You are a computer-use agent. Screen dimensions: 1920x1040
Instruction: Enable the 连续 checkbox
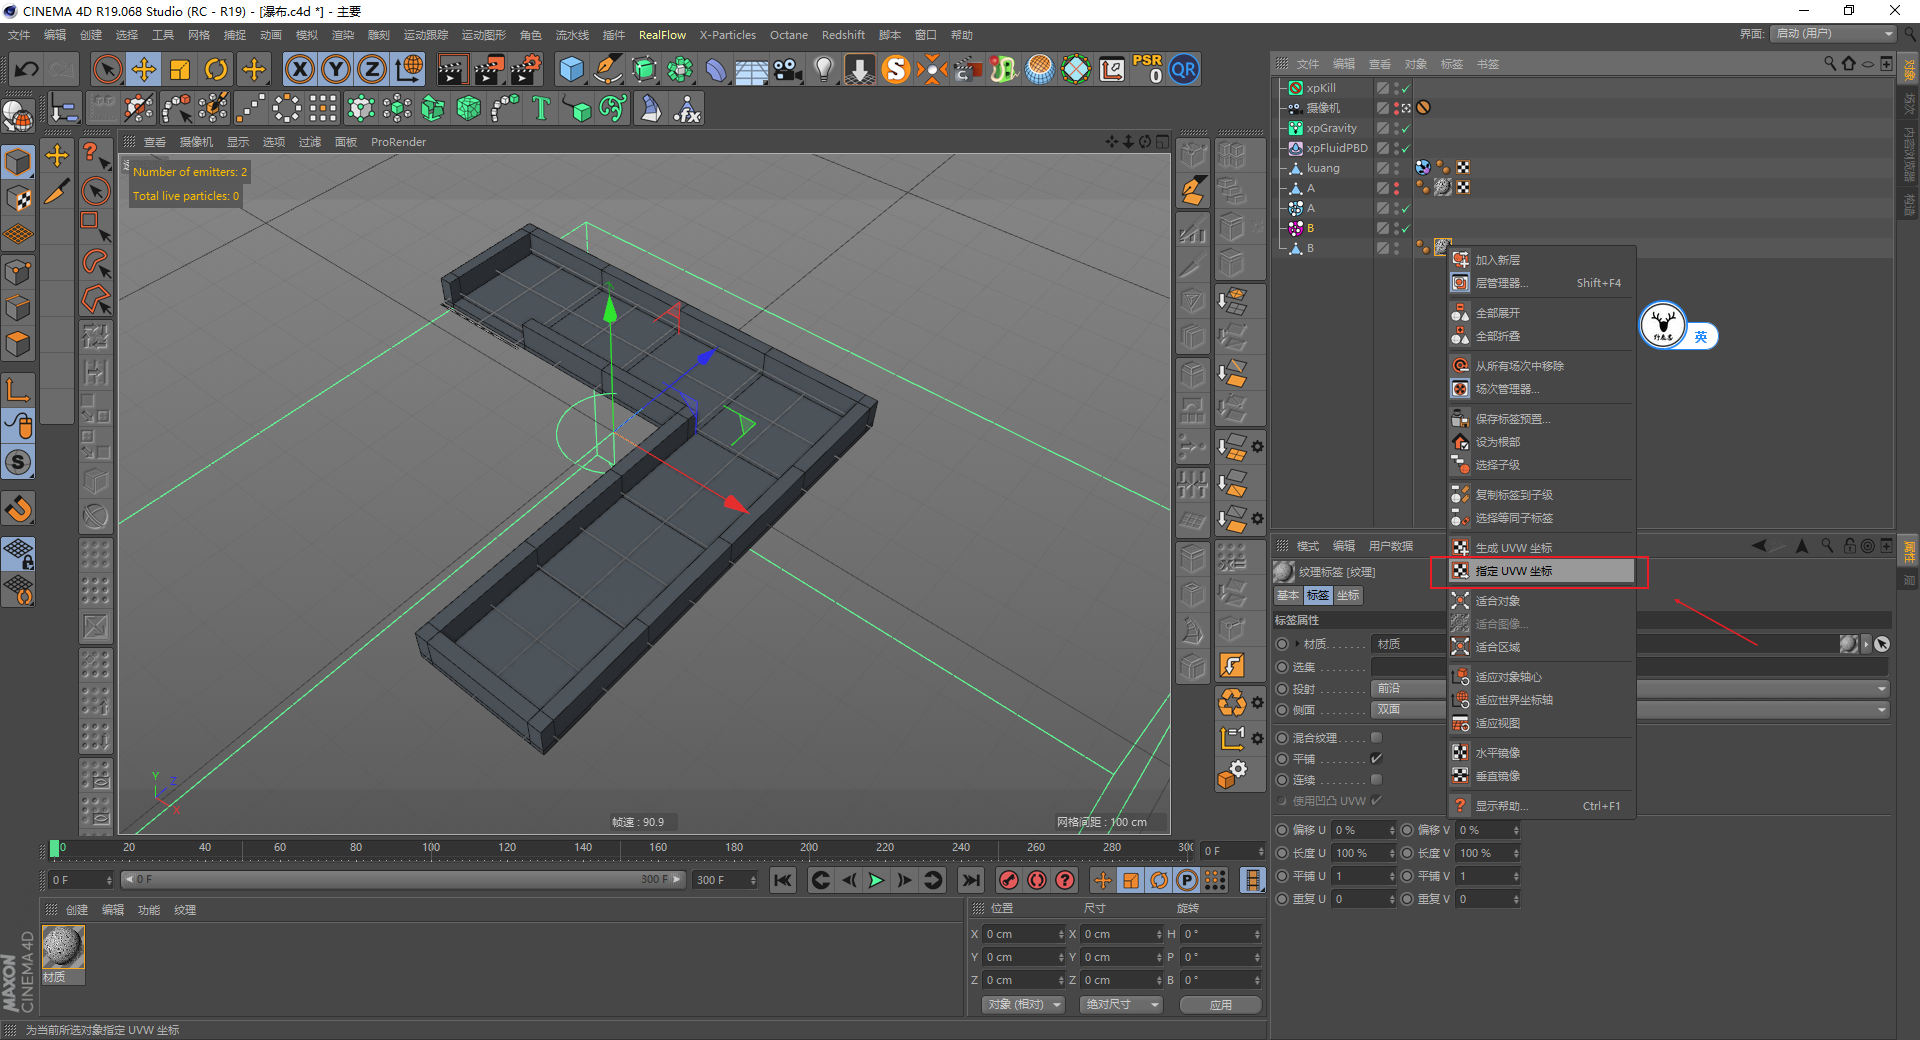pos(1376,780)
